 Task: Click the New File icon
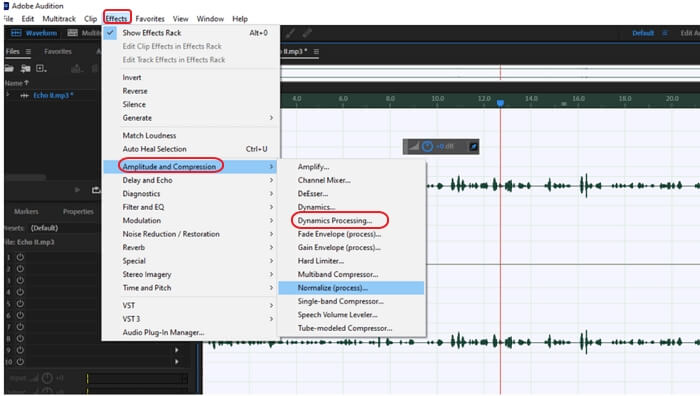(41, 68)
